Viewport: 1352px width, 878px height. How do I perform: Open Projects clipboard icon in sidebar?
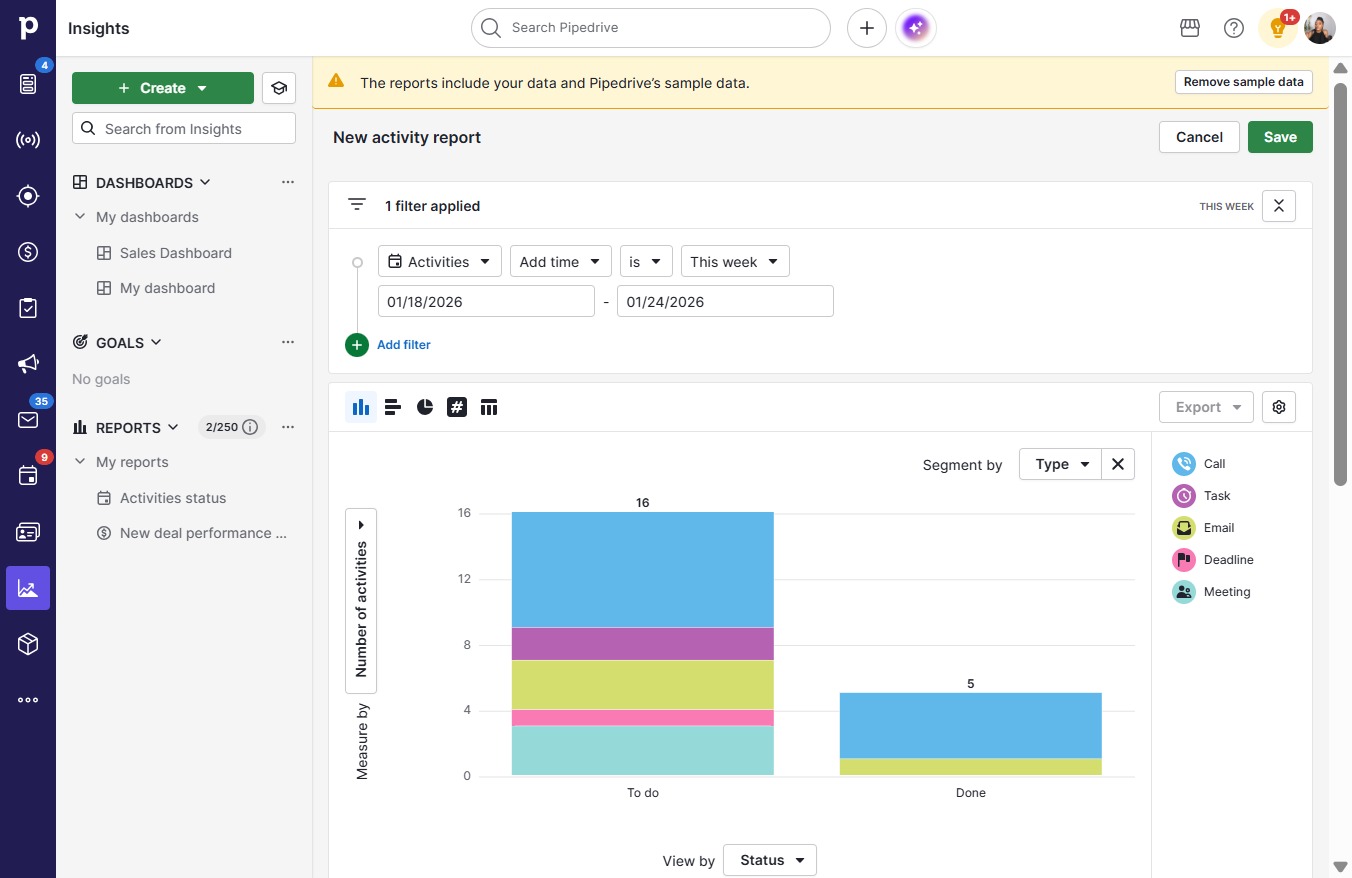(28, 308)
